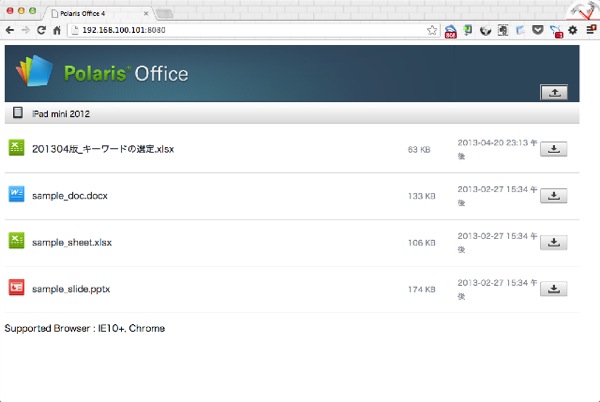Download sample_doc.docx via its download button

(x=554, y=196)
